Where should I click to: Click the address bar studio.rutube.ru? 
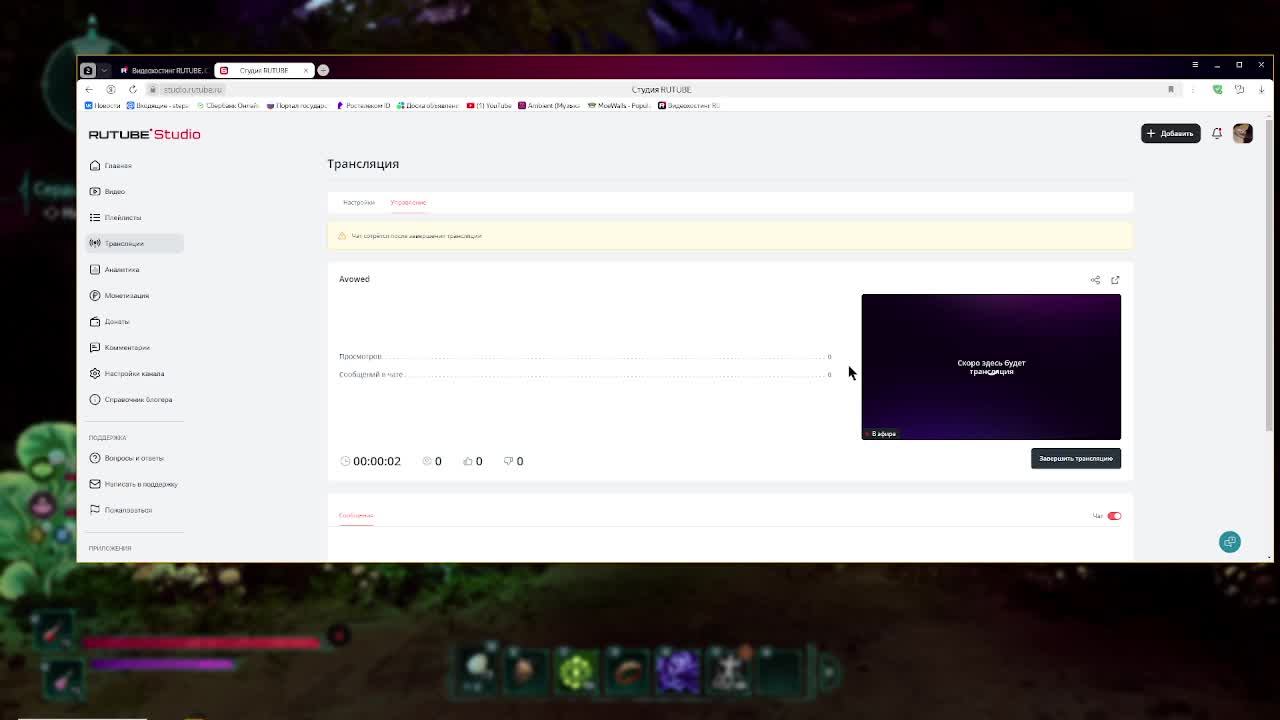(x=192, y=89)
